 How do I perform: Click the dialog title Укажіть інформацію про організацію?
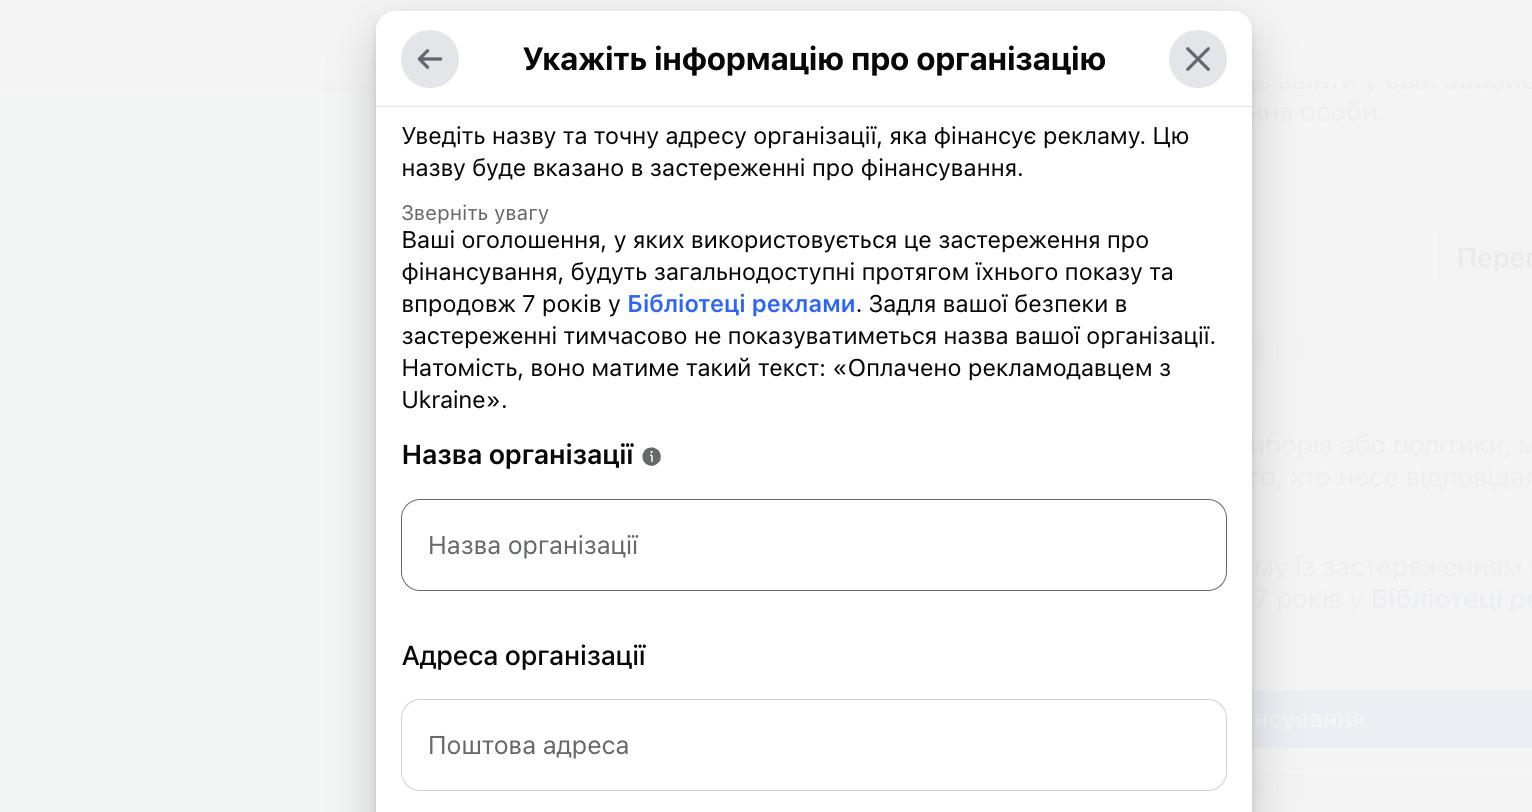click(x=814, y=59)
